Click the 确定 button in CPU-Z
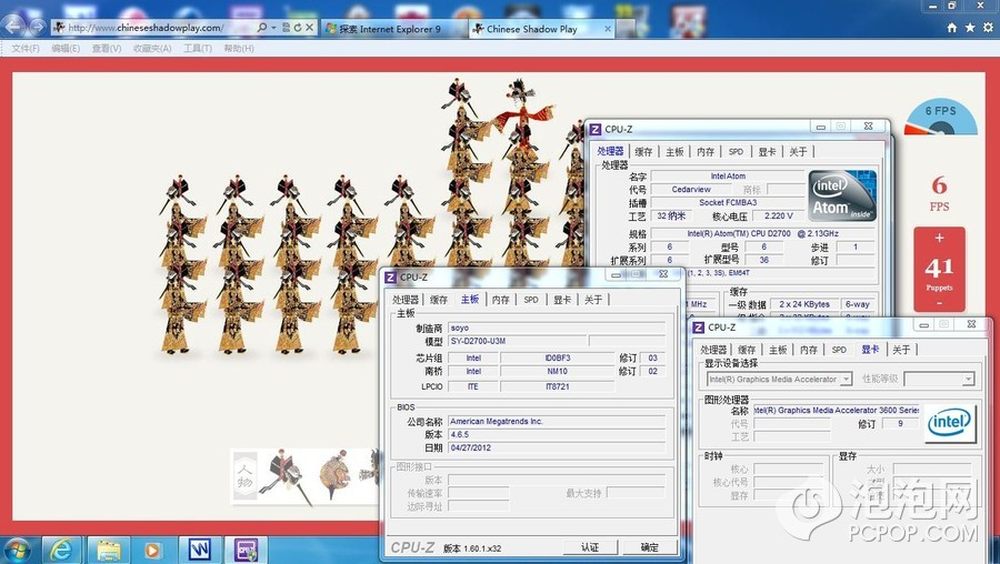This screenshot has width=1000, height=564. 650,547
